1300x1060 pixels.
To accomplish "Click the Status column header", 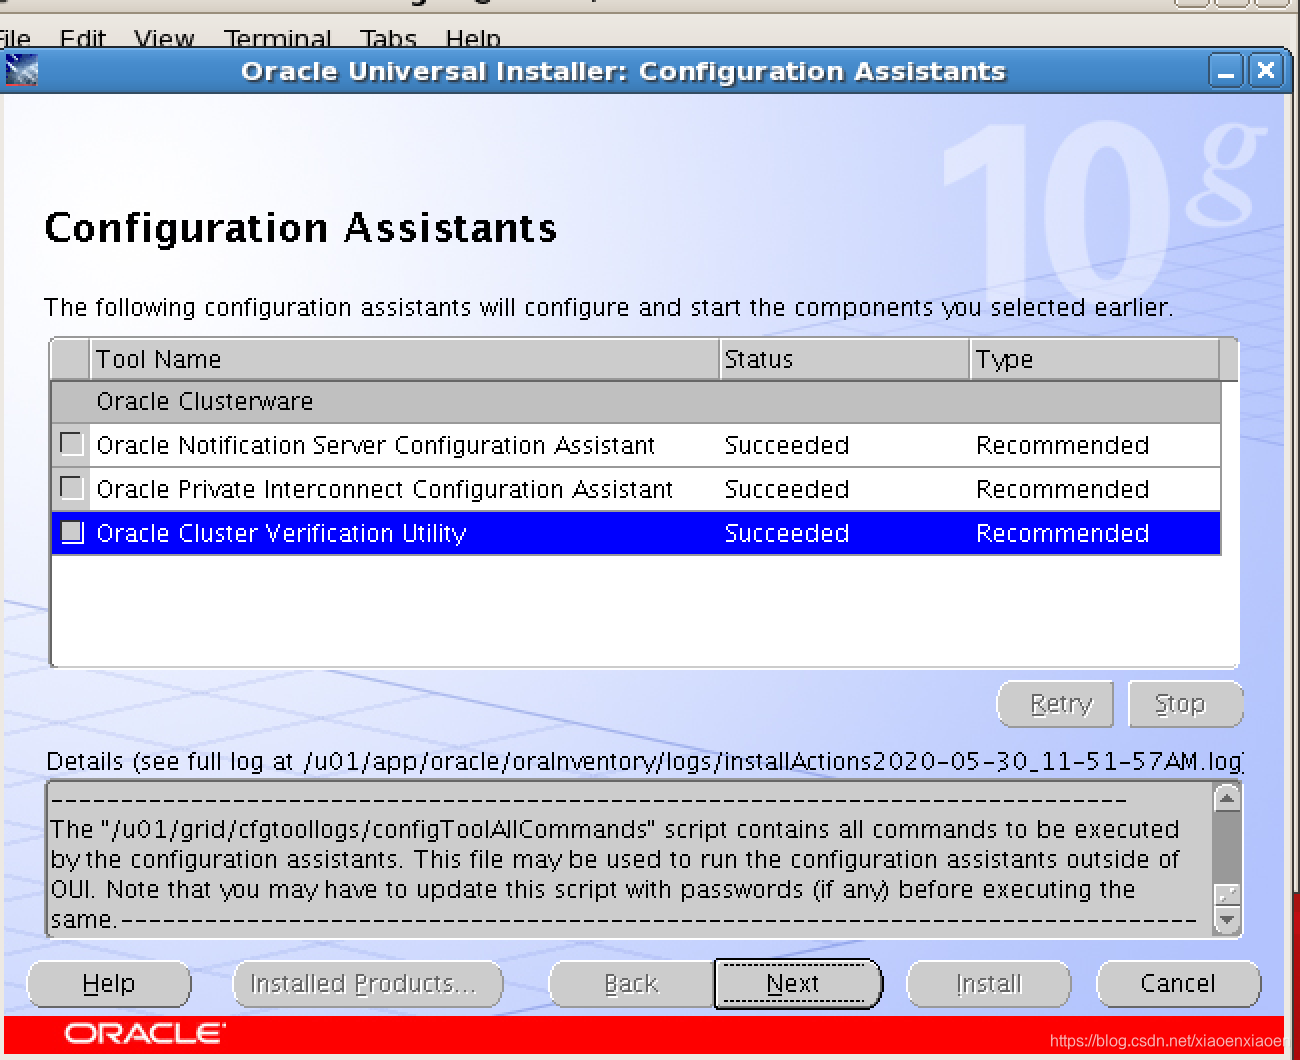I will click(844, 359).
